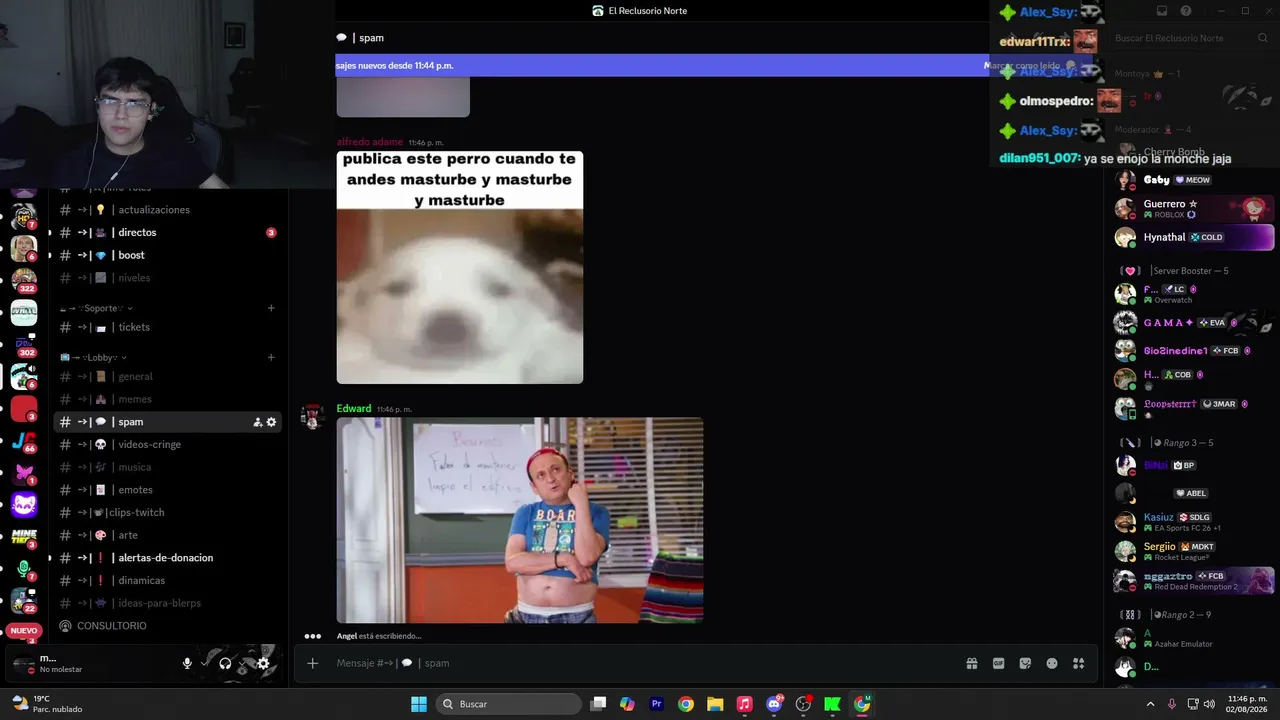Invite people to the spam channel

[x=257, y=422]
